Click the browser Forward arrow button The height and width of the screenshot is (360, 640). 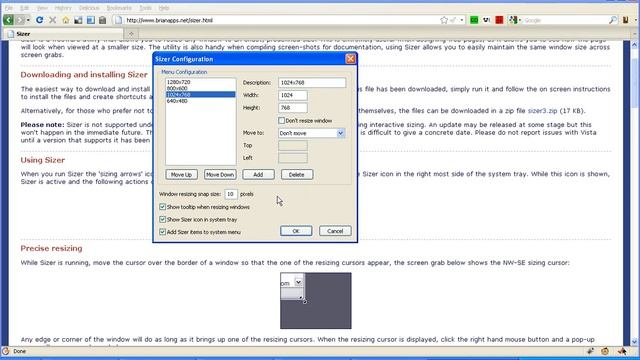tap(20, 20)
